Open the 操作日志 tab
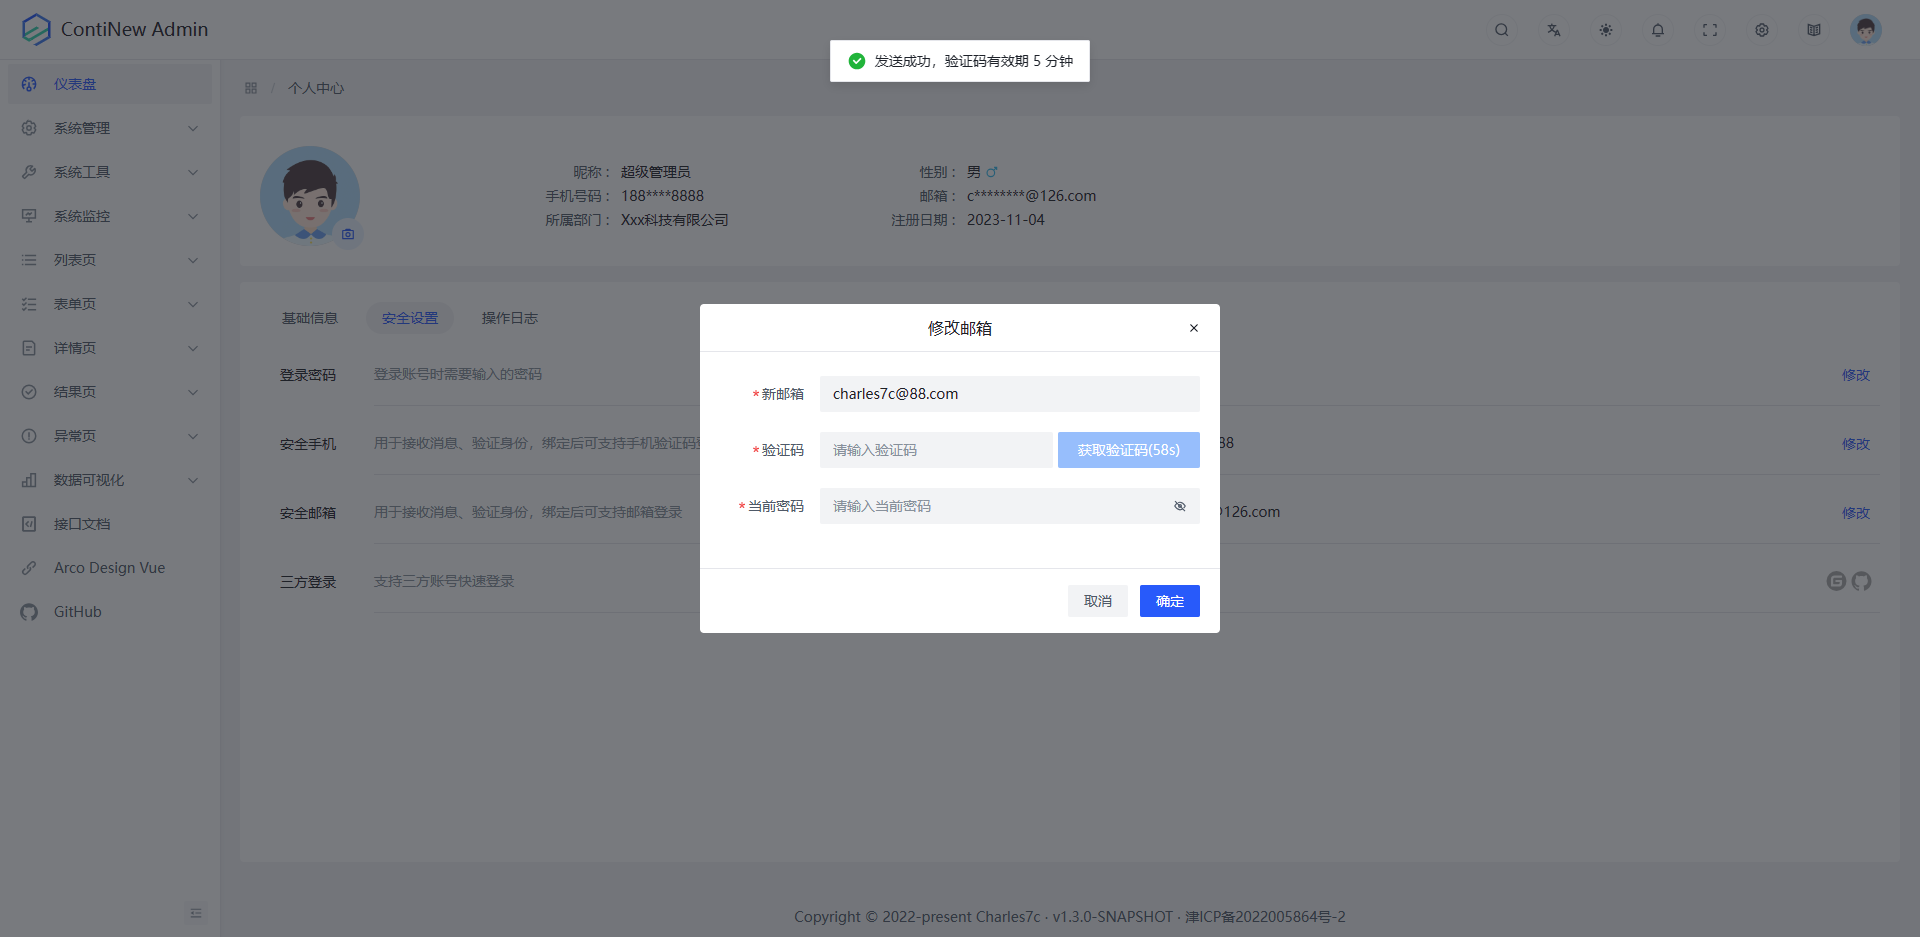Viewport: 1920px width, 937px height. pyautogui.click(x=509, y=317)
